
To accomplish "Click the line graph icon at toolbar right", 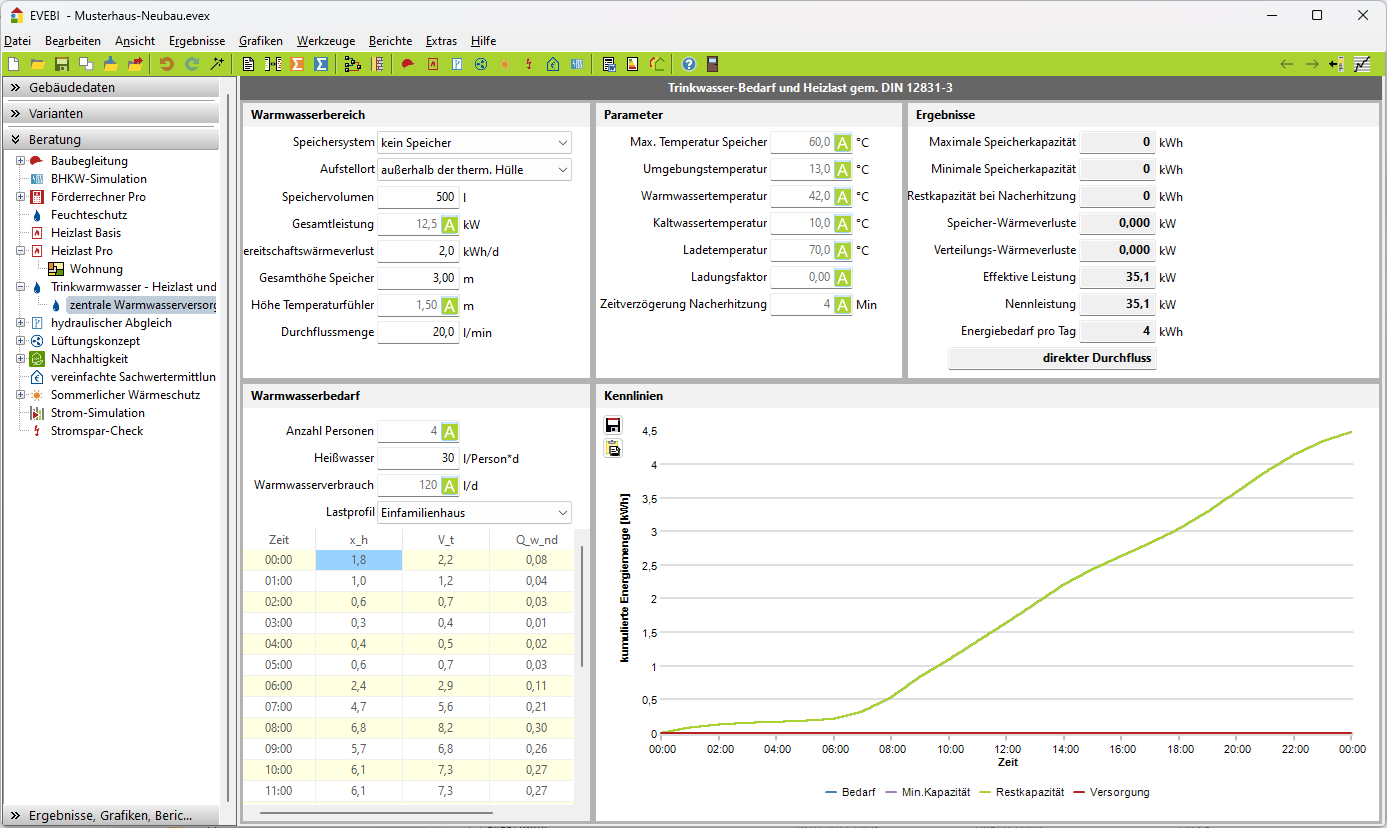I will [1362, 64].
